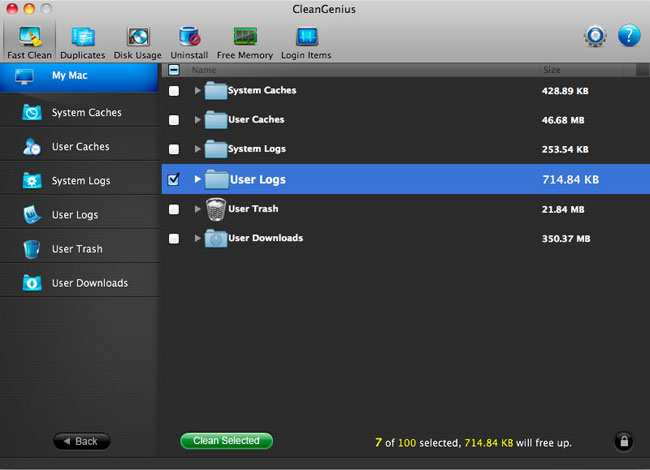Screen dimensions: 650x470
Task: Select System Caches in the sidebar
Action: [79, 112]
